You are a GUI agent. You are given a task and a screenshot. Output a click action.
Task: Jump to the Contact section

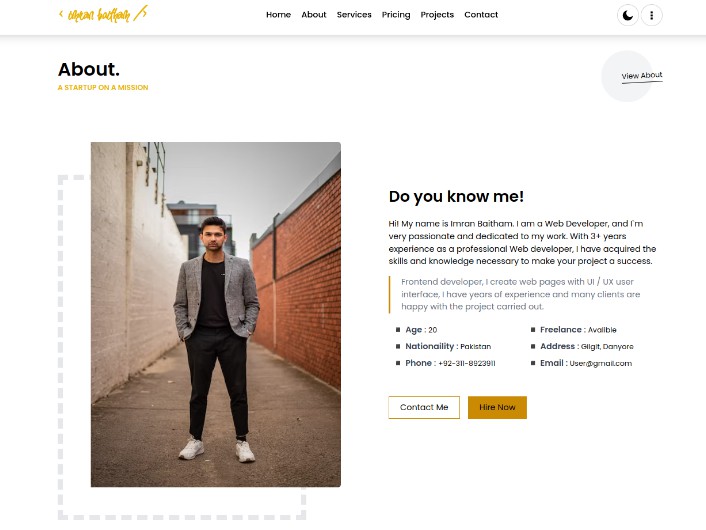481,15
